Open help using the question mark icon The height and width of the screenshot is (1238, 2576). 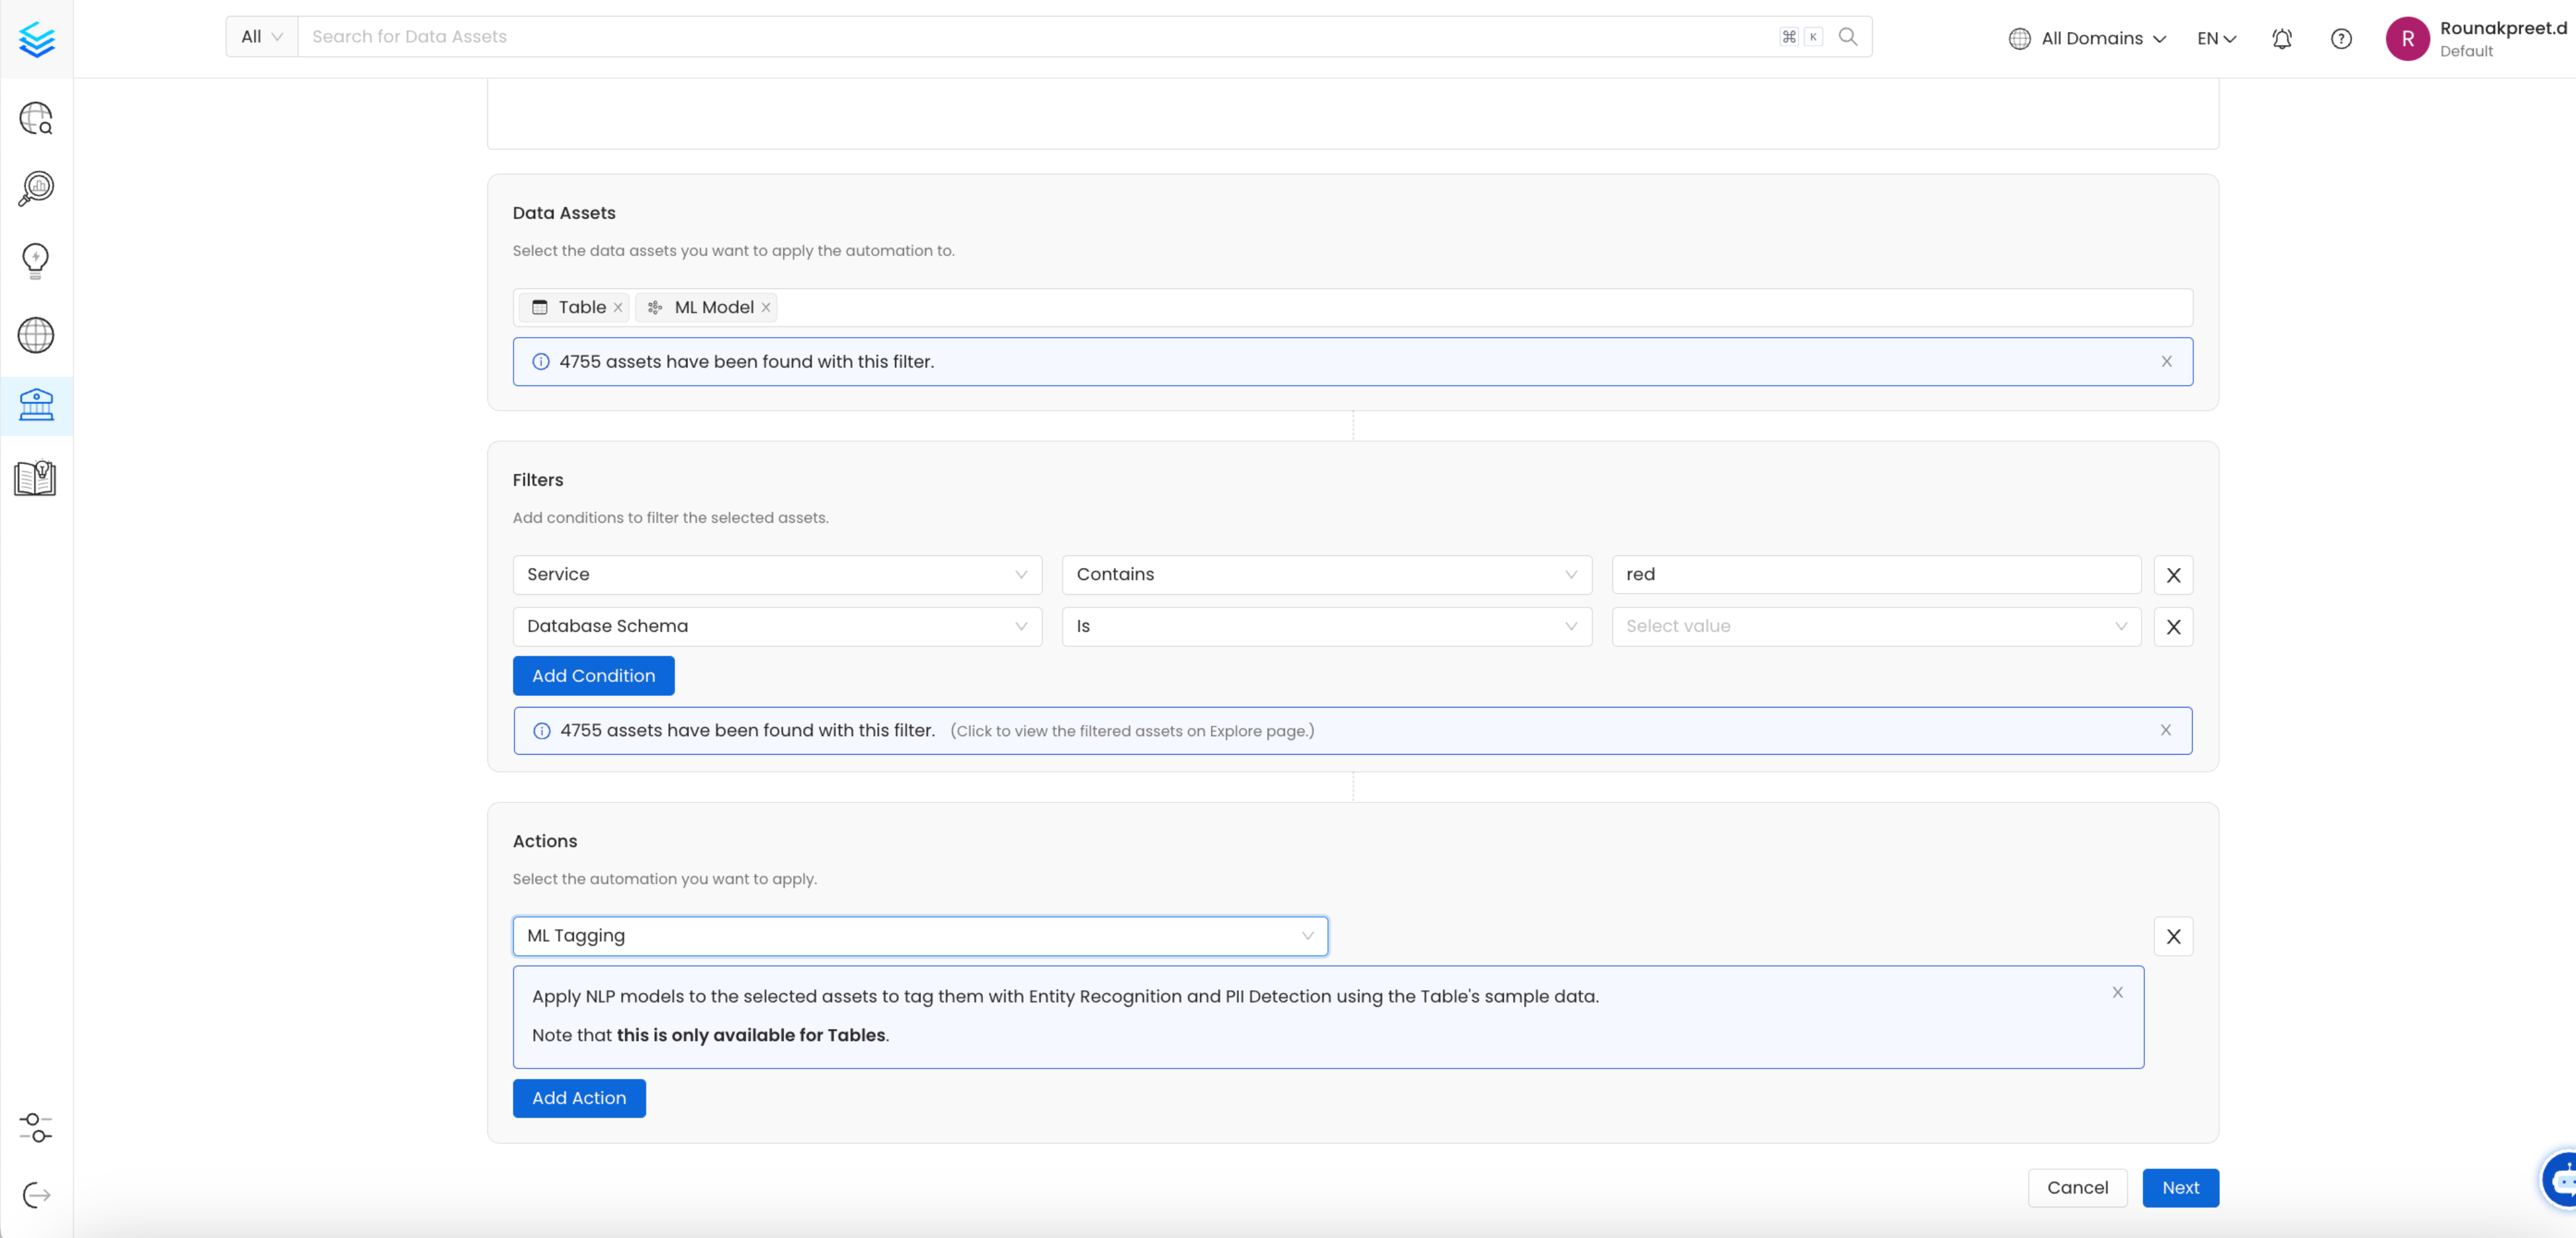2341,38
